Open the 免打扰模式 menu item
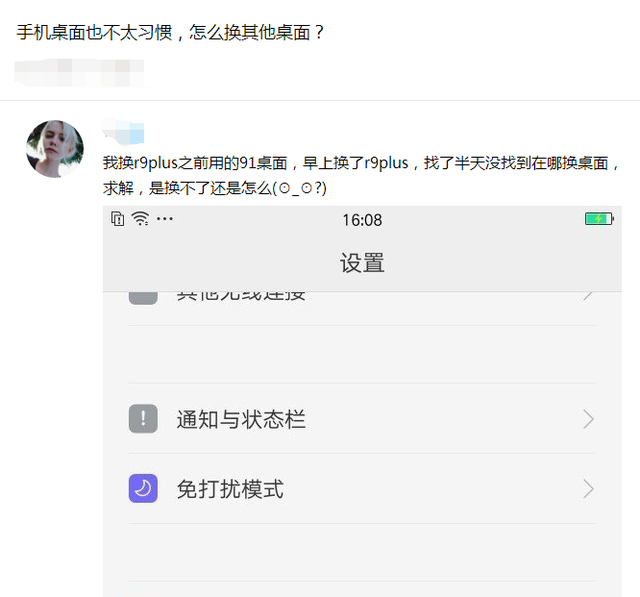 tap(230, 489)
